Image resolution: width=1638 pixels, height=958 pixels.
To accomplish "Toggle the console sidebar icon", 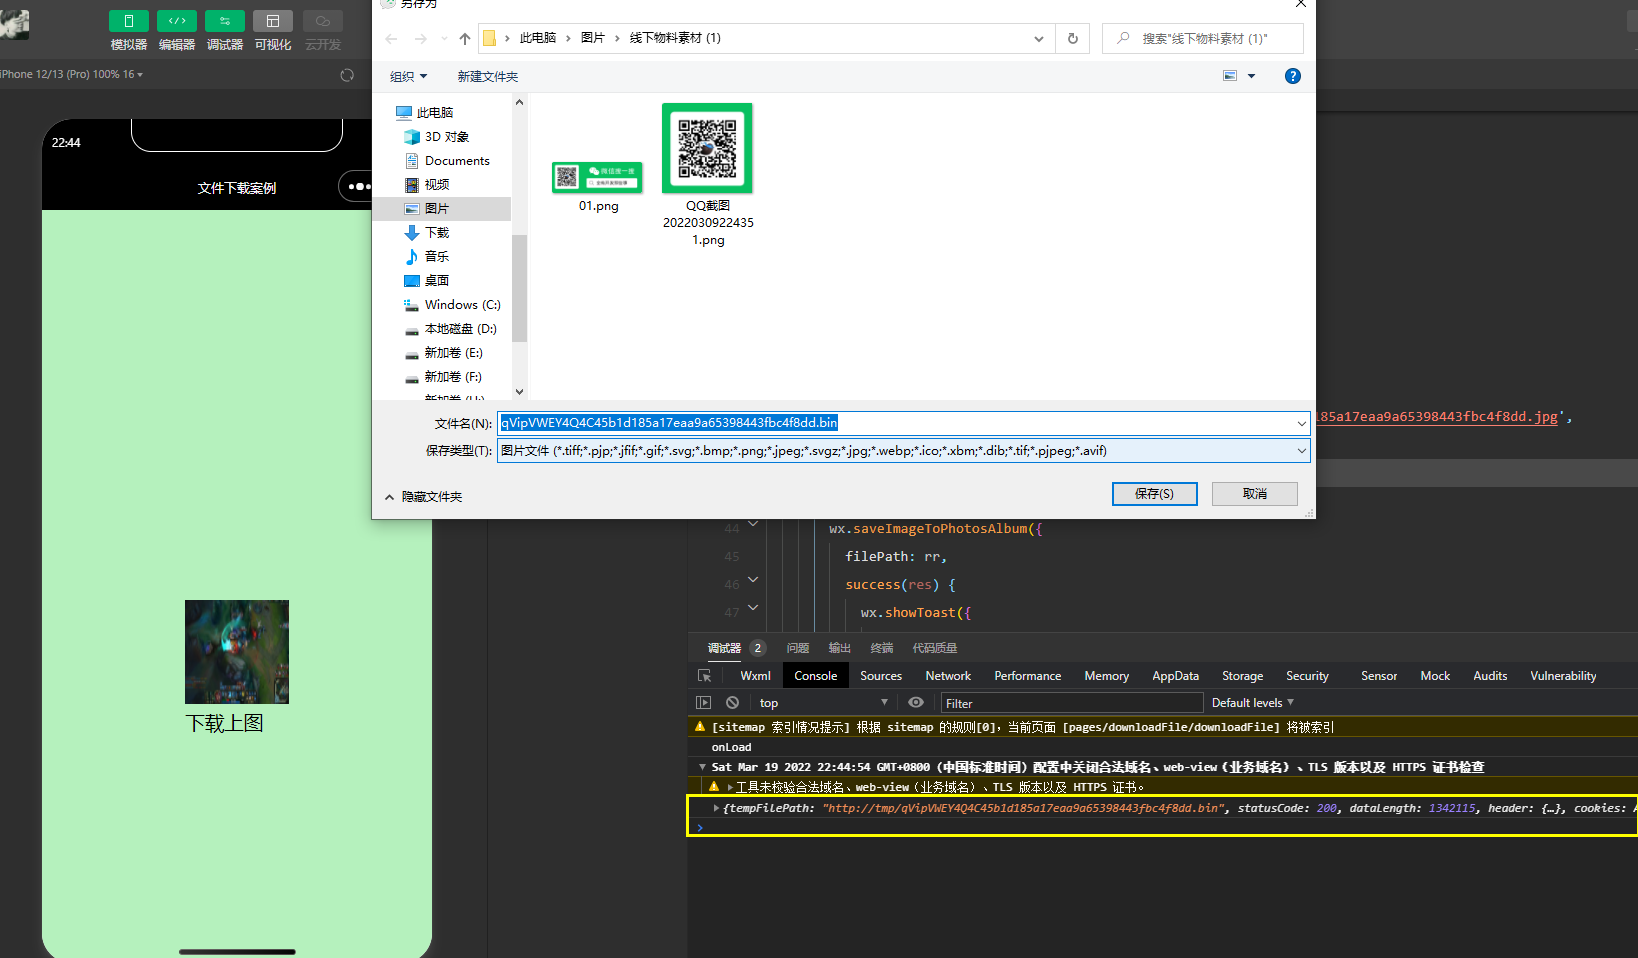I will [x=703, y=703].
